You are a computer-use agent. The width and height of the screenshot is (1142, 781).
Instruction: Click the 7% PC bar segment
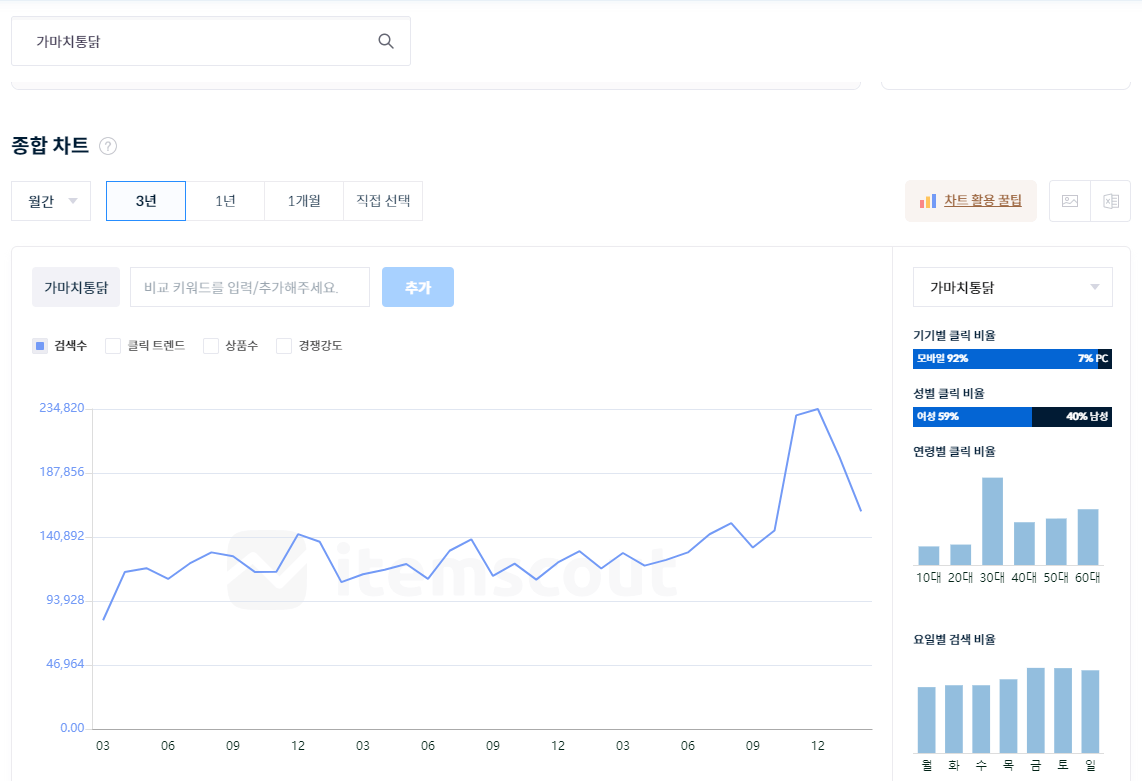point(1105,358)
